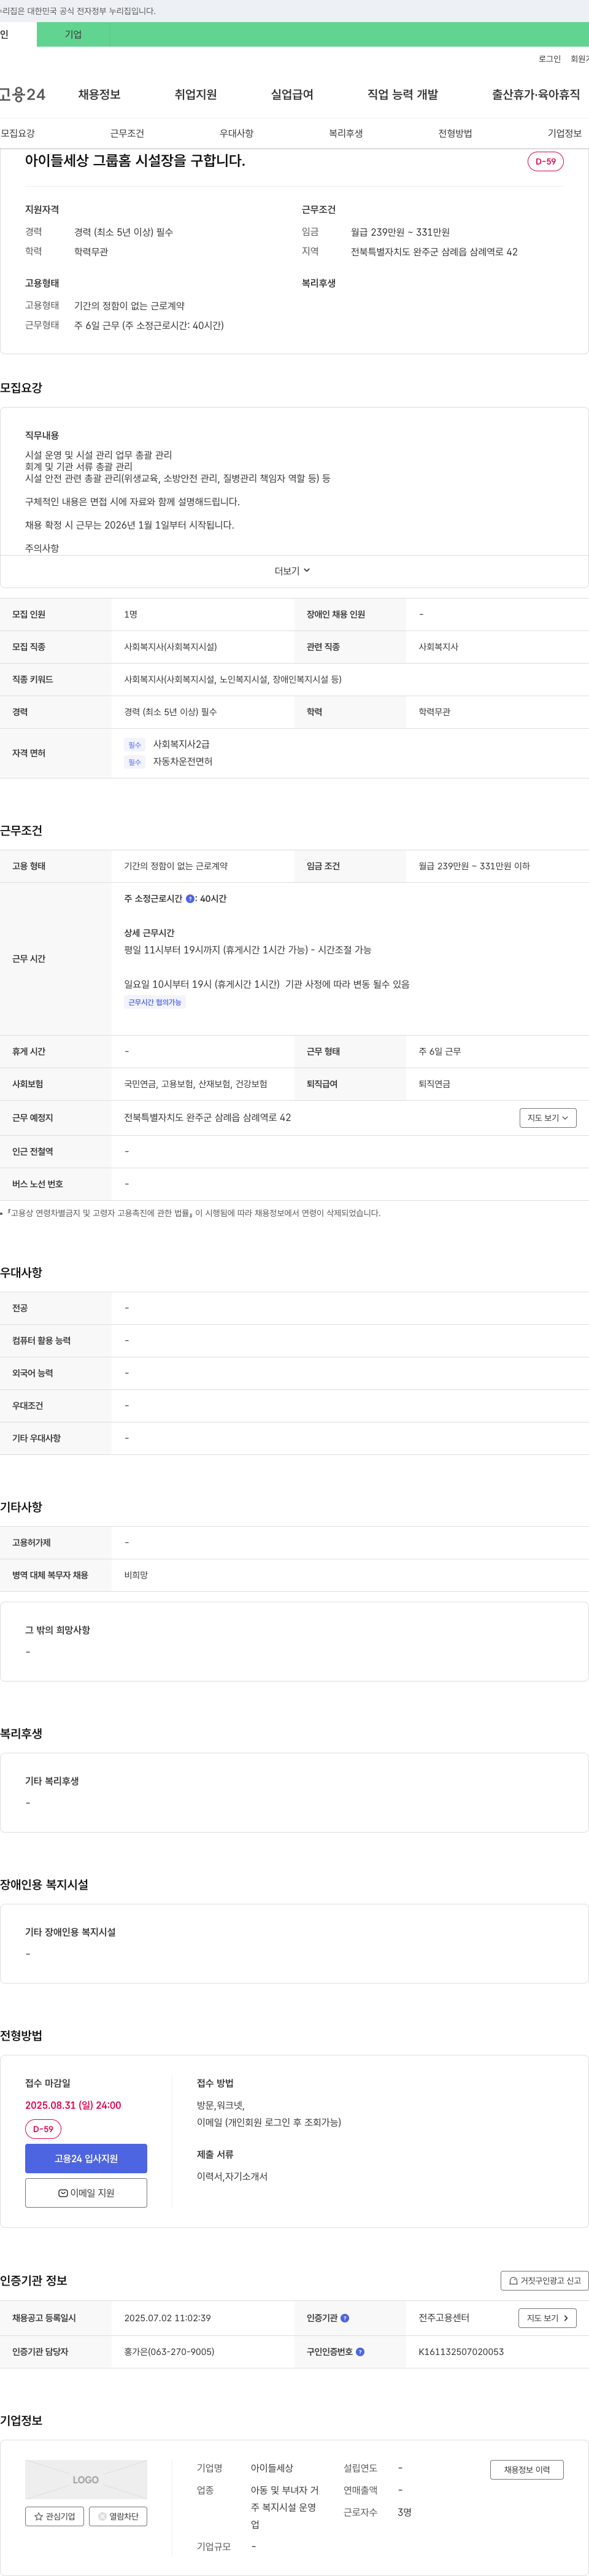
Task: Select deadline text 2025.08.31 (일) 24:00
Action: pyautogui.click(x=73, y=2105)
